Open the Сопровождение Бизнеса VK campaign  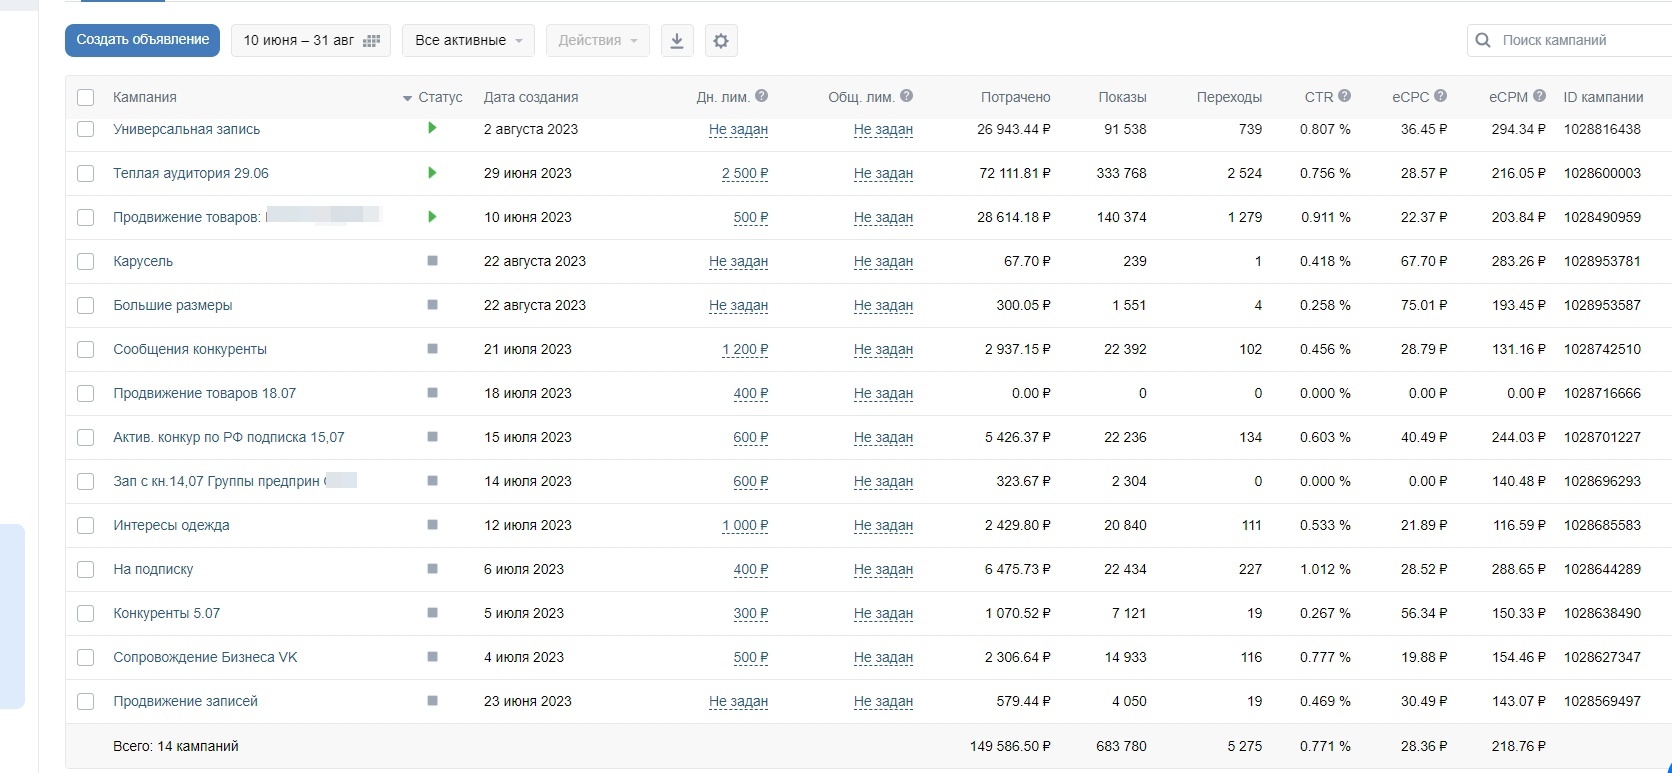click(205, 657)
